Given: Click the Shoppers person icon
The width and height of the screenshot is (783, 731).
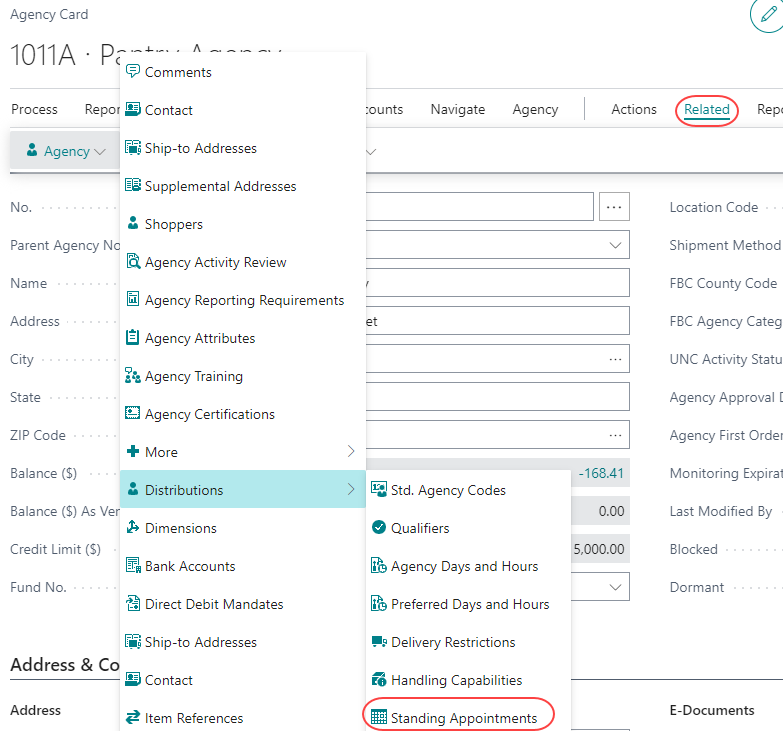Looking at the screenshot, I should coord(132,224).
